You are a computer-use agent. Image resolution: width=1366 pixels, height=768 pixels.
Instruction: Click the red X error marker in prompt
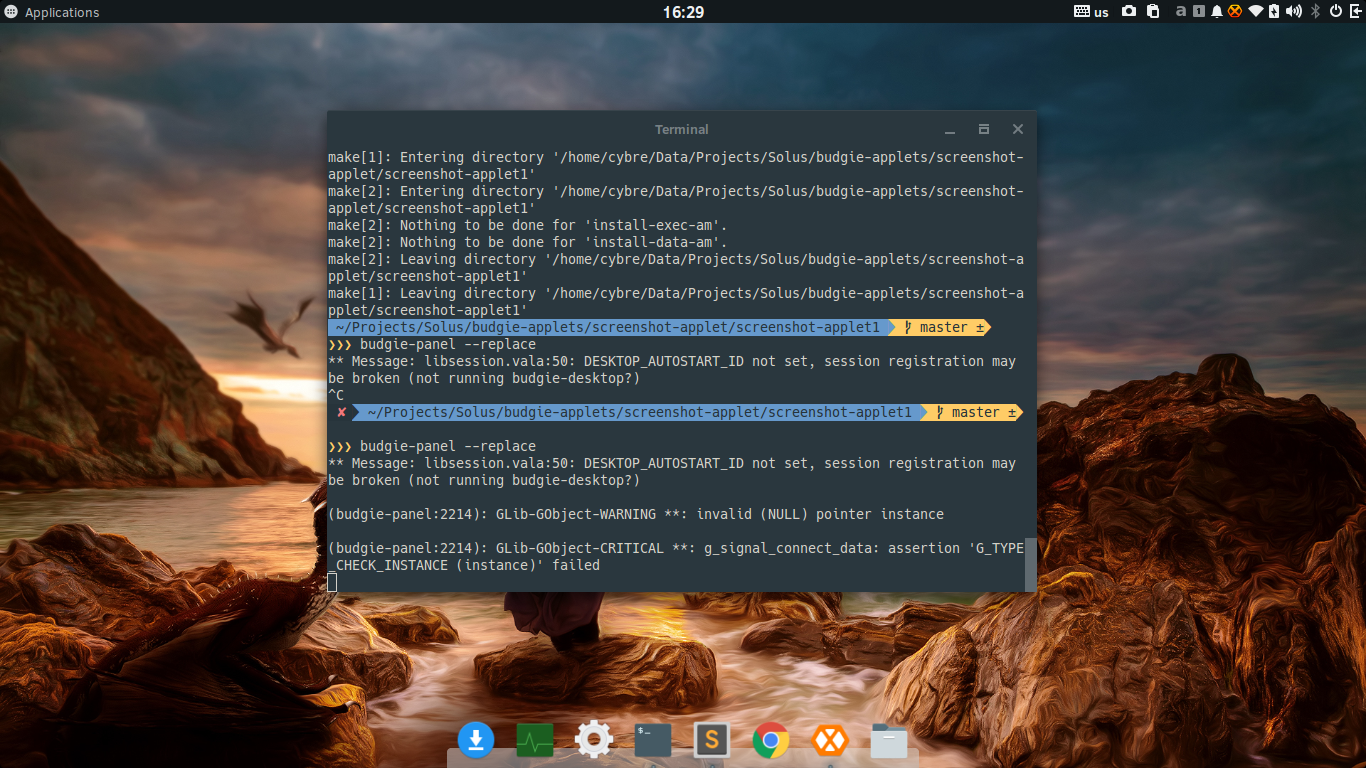coord(342,412)
